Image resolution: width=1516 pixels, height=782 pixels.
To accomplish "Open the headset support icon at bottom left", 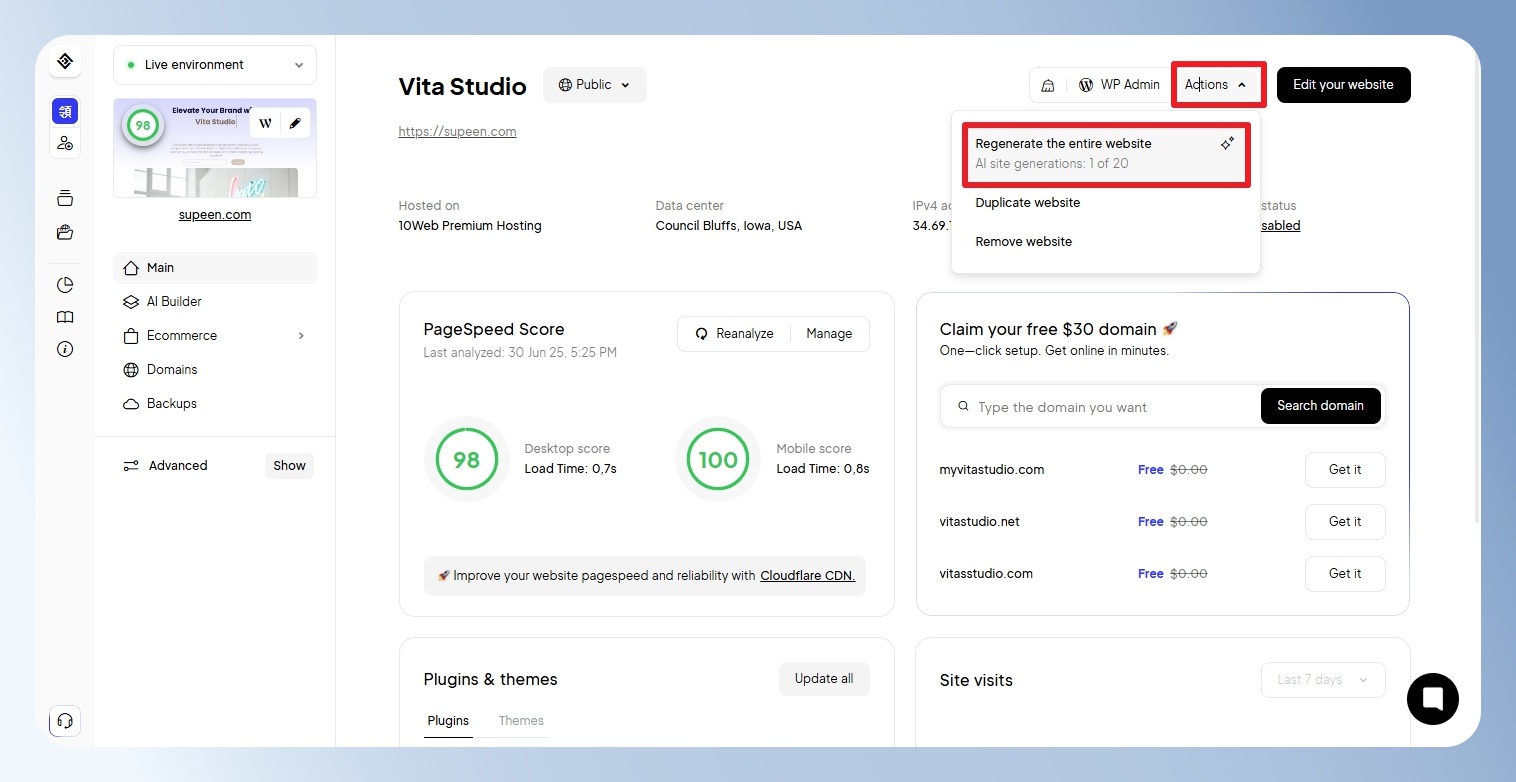I will coord(65,721).
